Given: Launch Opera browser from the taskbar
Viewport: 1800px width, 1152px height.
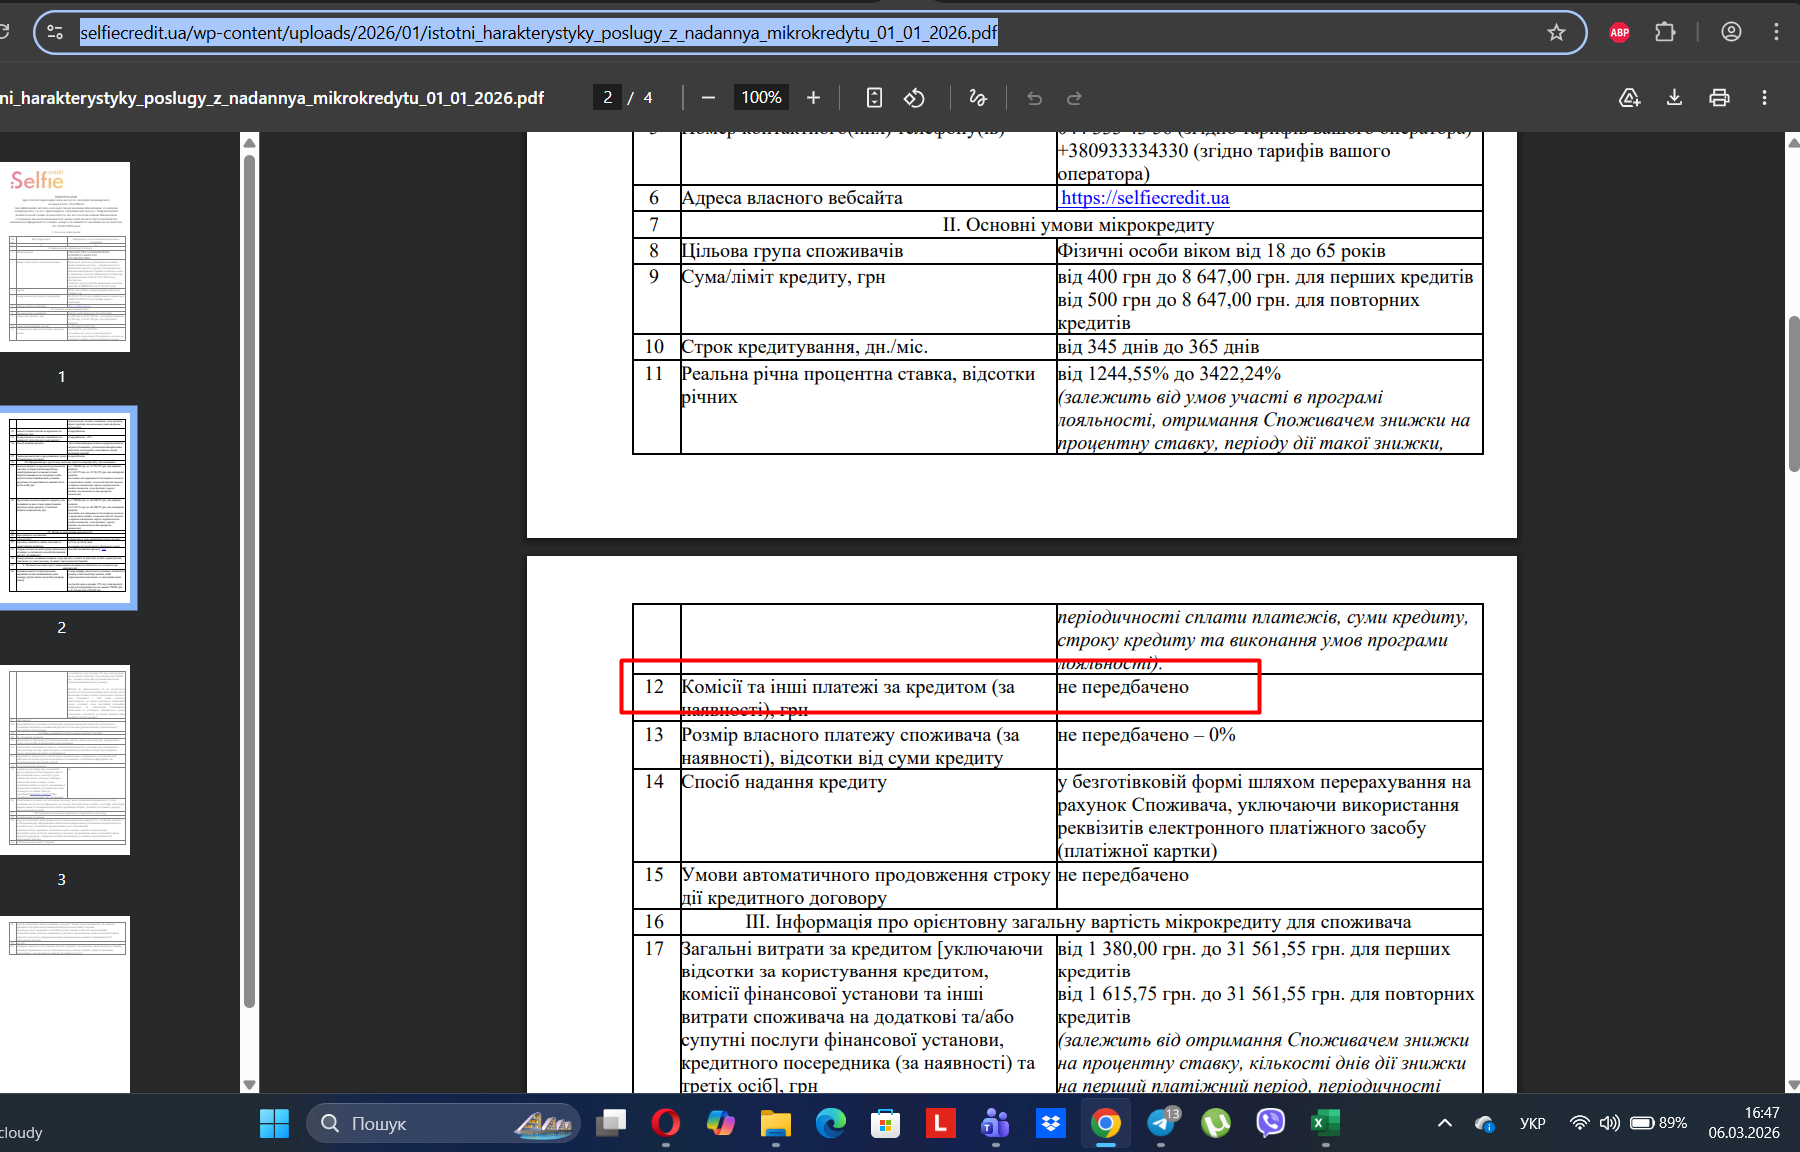Looking at the screenshot, I should (x=666, y=1123).
